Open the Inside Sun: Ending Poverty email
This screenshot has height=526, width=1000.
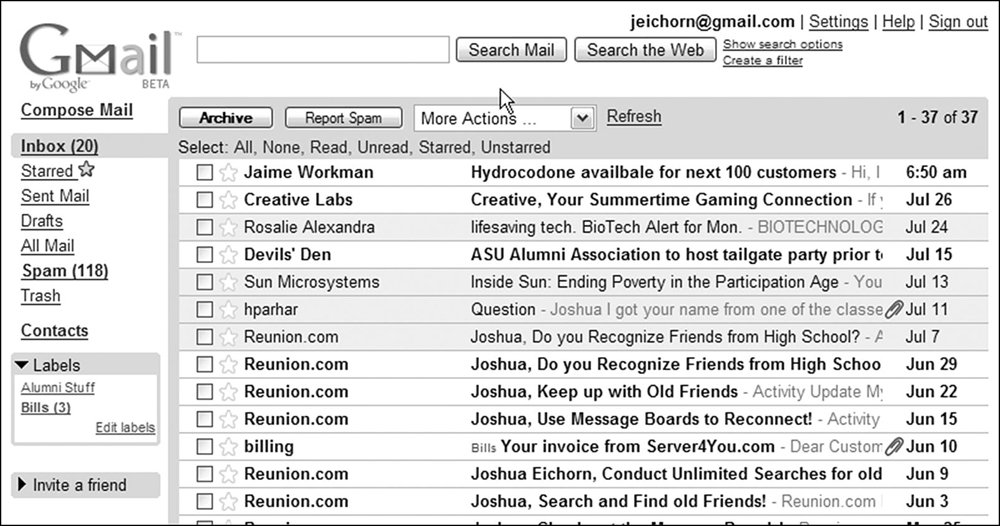(654, 282)
